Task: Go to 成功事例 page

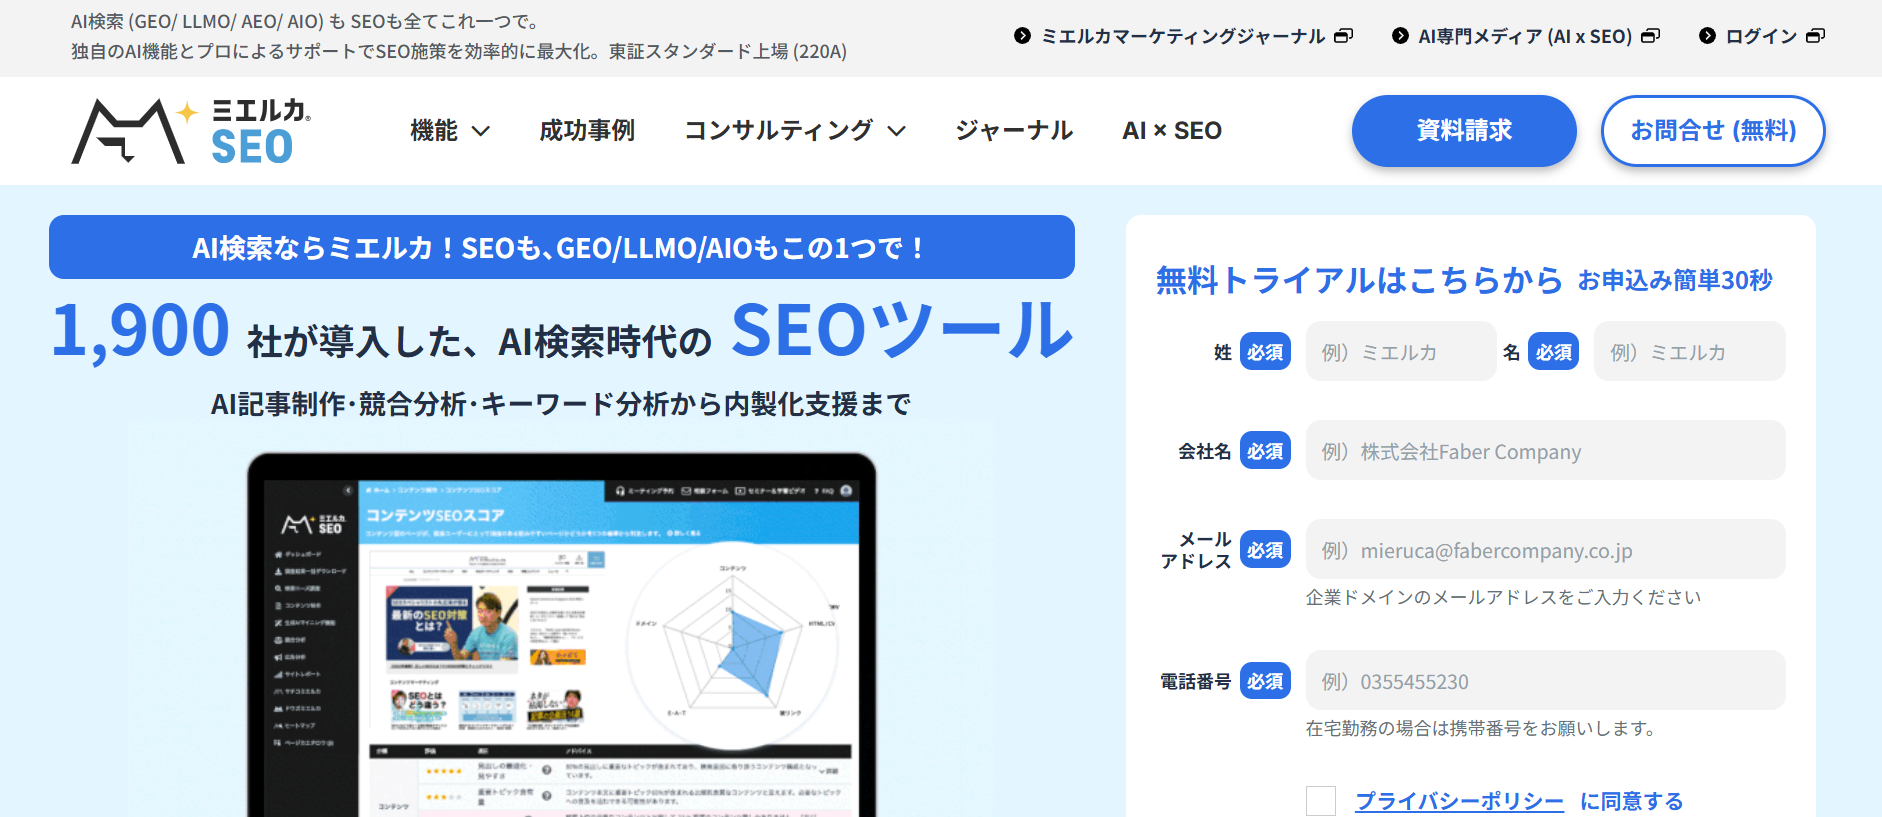Action: click(587, 131)
